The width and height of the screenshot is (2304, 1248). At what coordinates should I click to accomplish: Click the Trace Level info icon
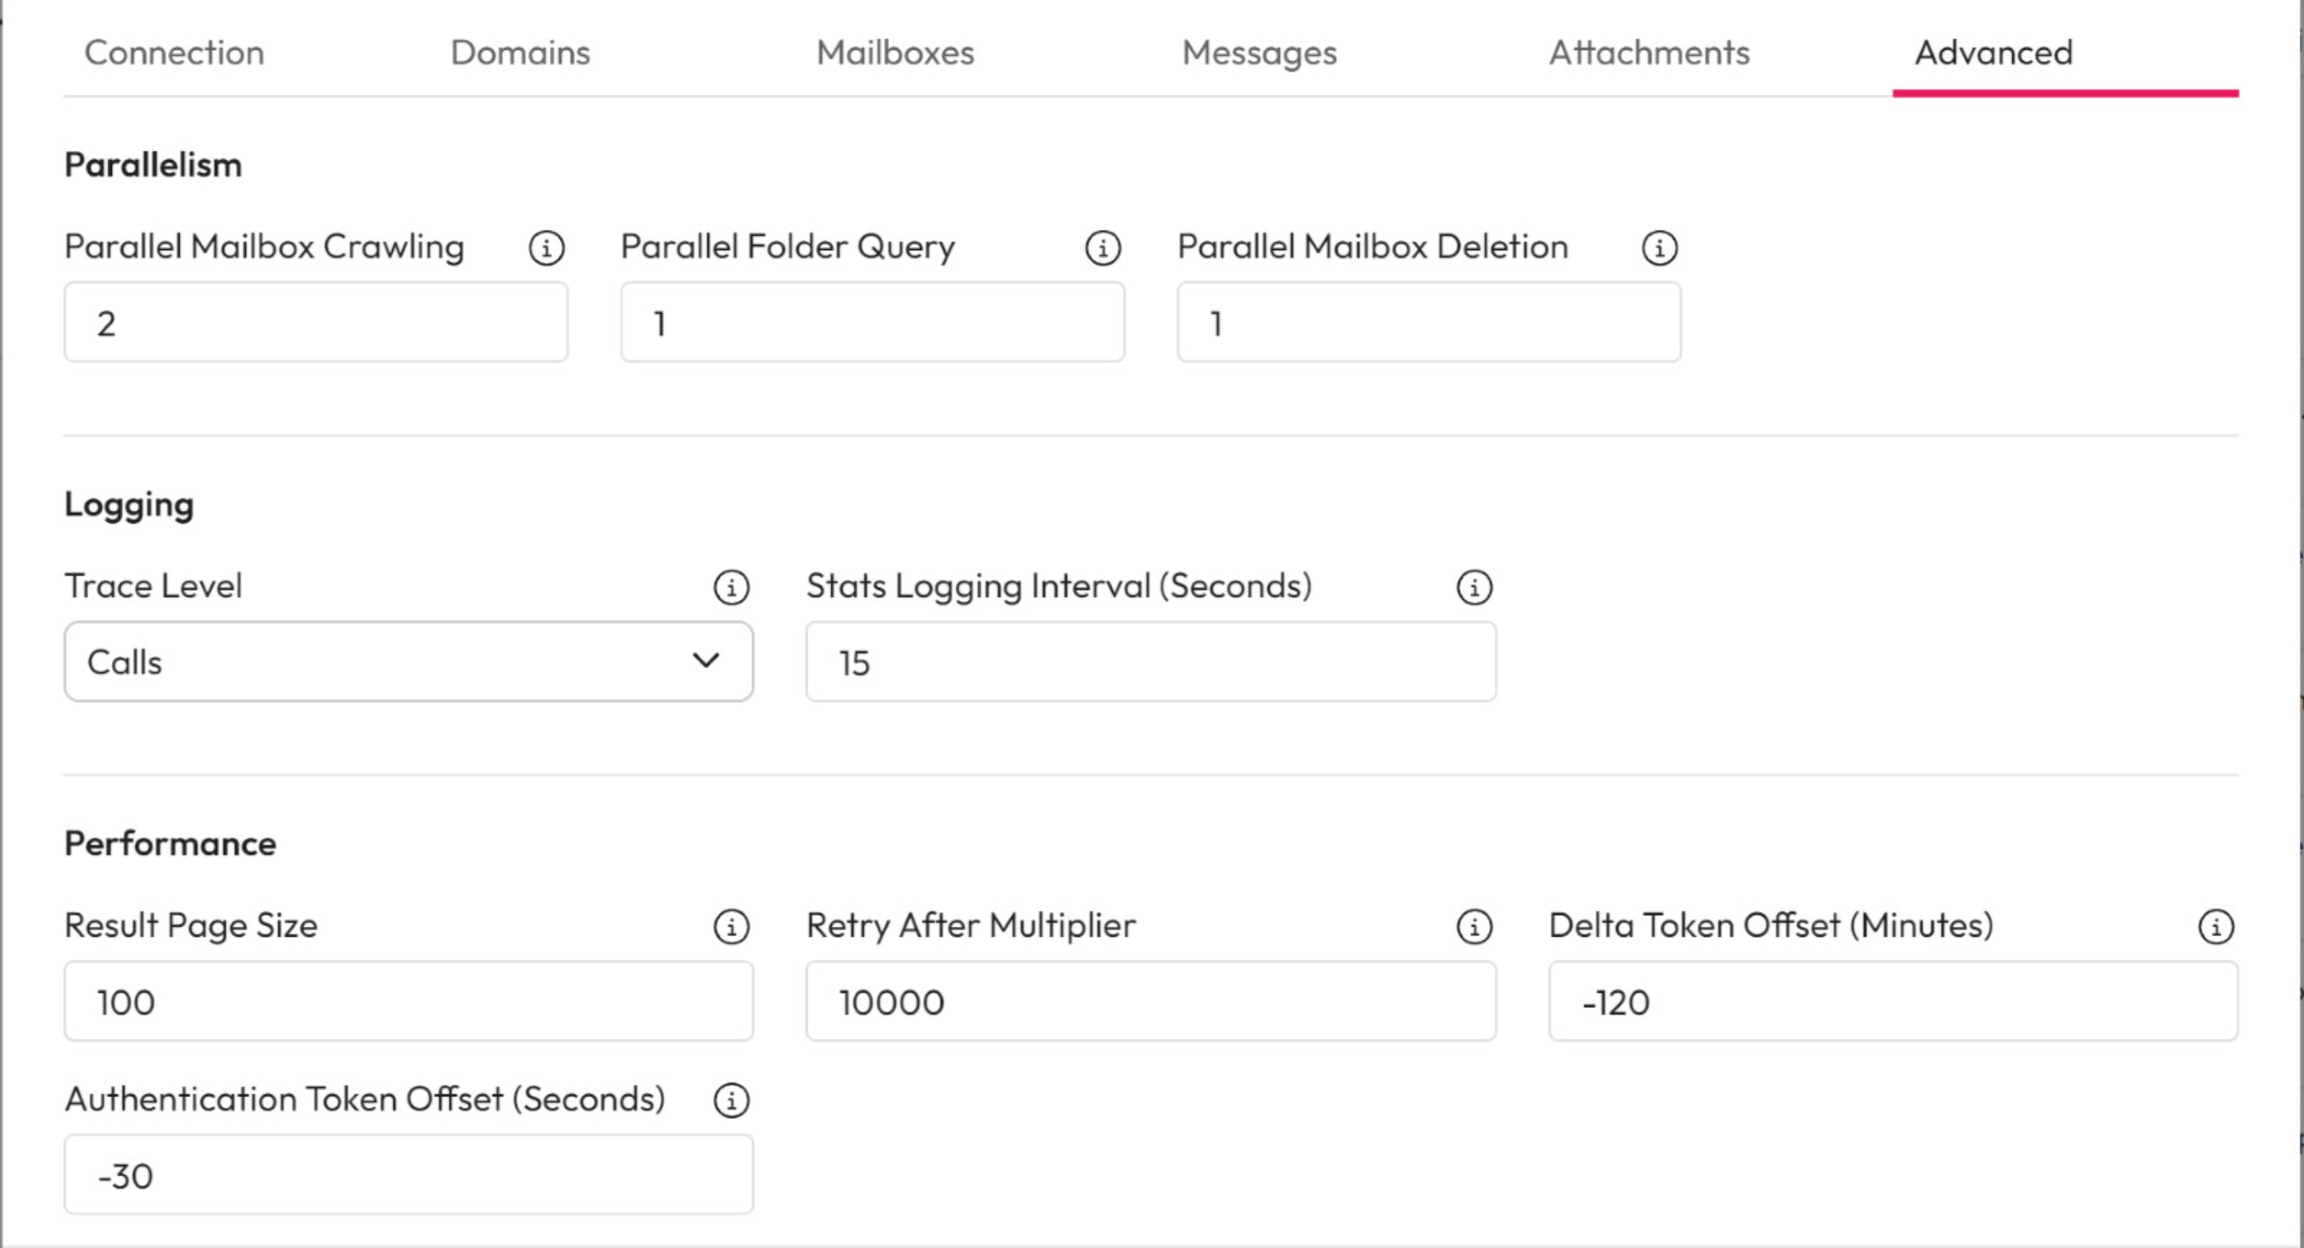click(731, 587)
